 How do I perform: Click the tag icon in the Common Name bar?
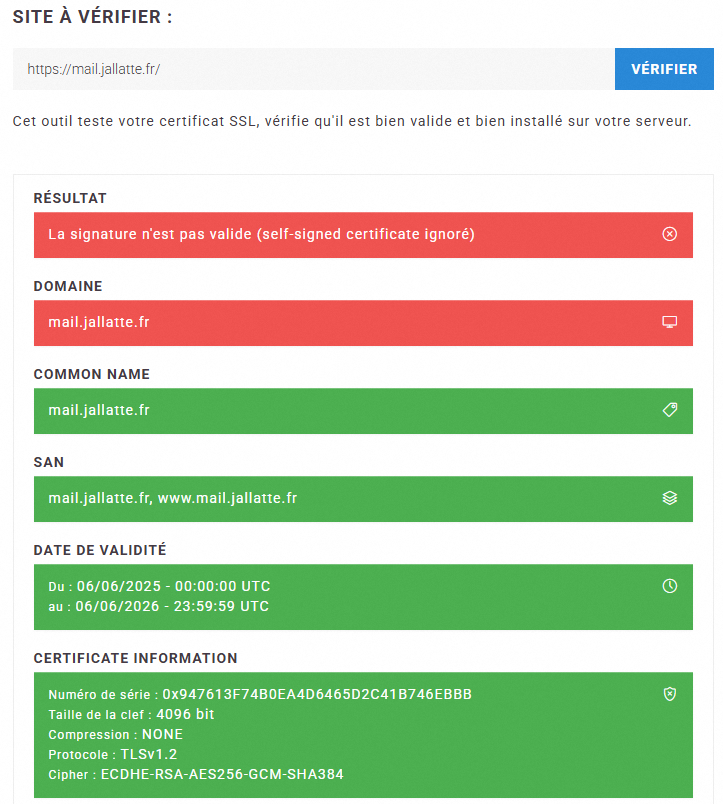point(670,410)
